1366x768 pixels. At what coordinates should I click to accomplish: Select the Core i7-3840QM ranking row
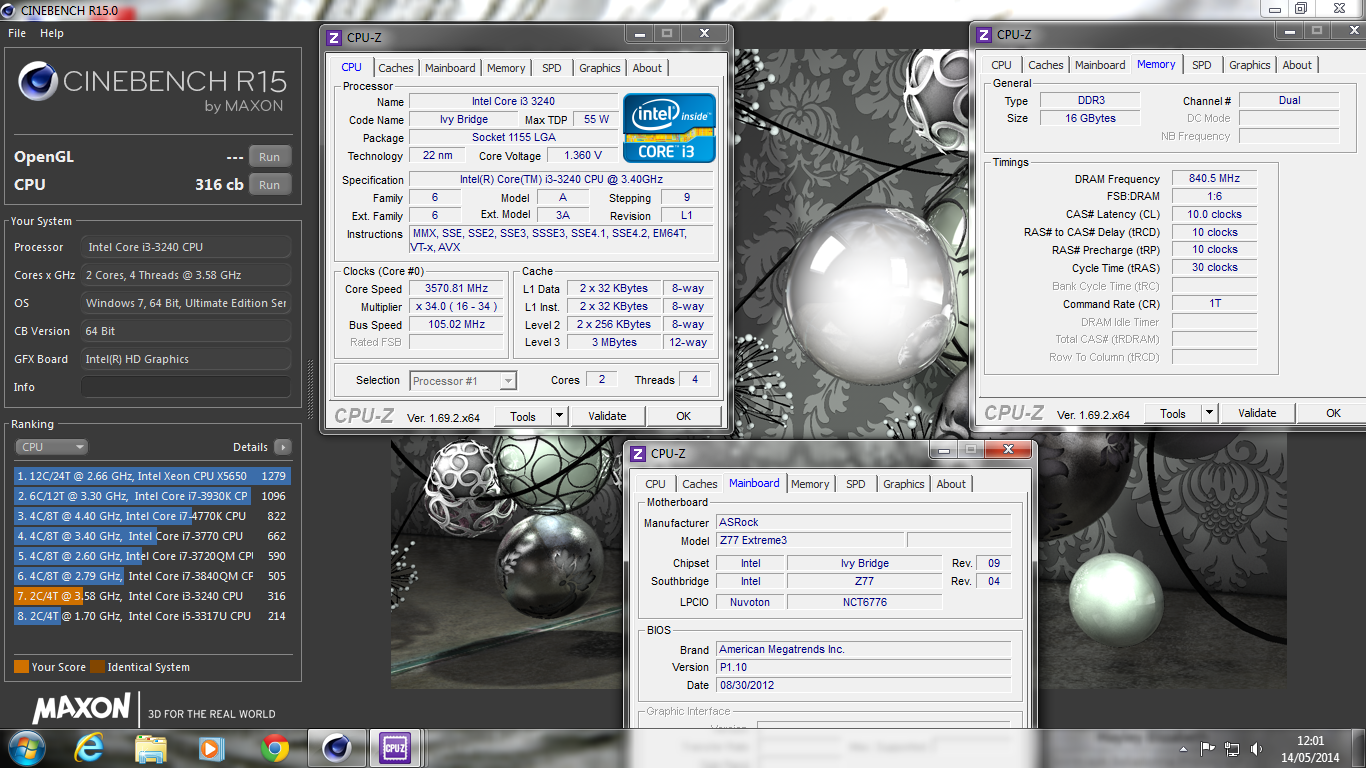[x=152, y=576]
